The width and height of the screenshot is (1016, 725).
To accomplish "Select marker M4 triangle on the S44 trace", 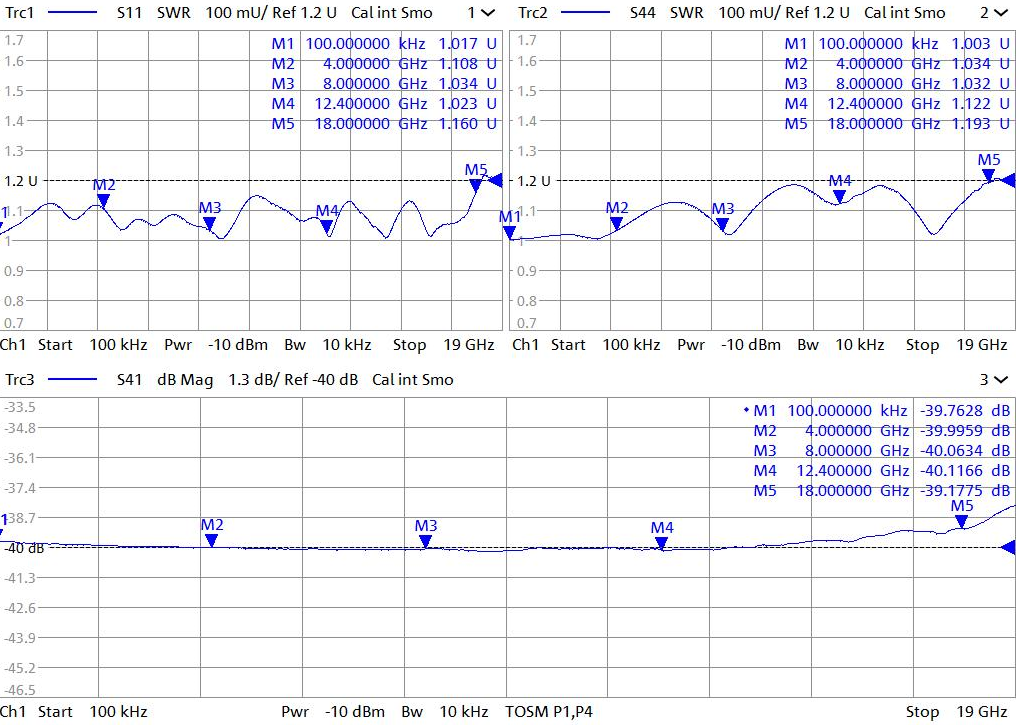I will [840, 196].
